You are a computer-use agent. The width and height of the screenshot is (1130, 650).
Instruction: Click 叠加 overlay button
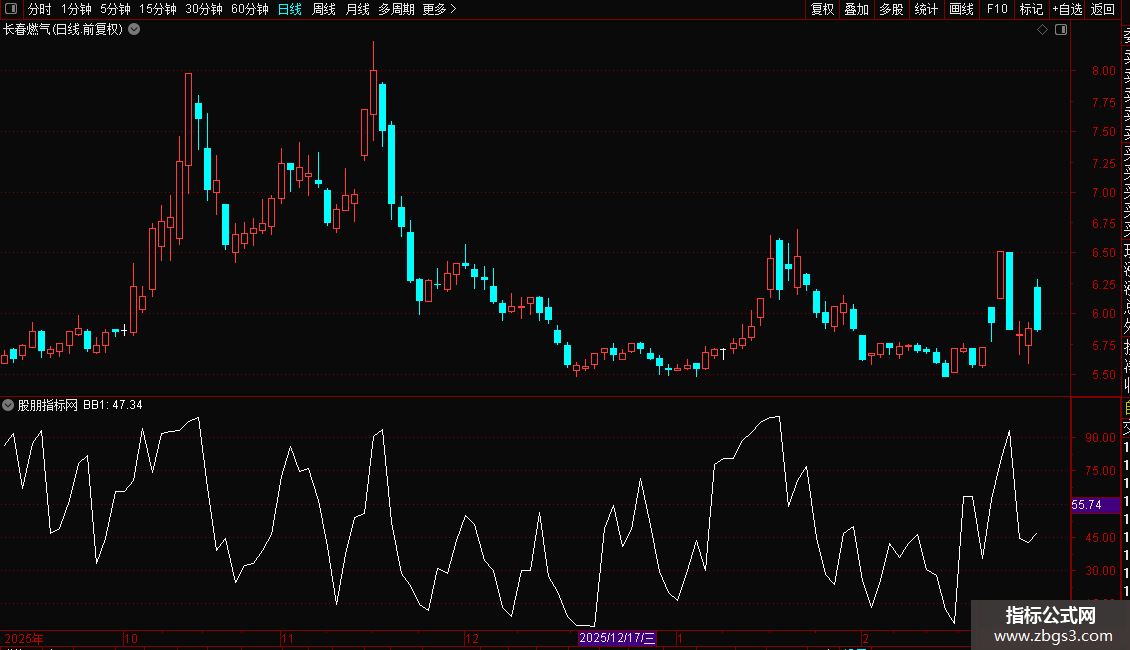[857, 9]
